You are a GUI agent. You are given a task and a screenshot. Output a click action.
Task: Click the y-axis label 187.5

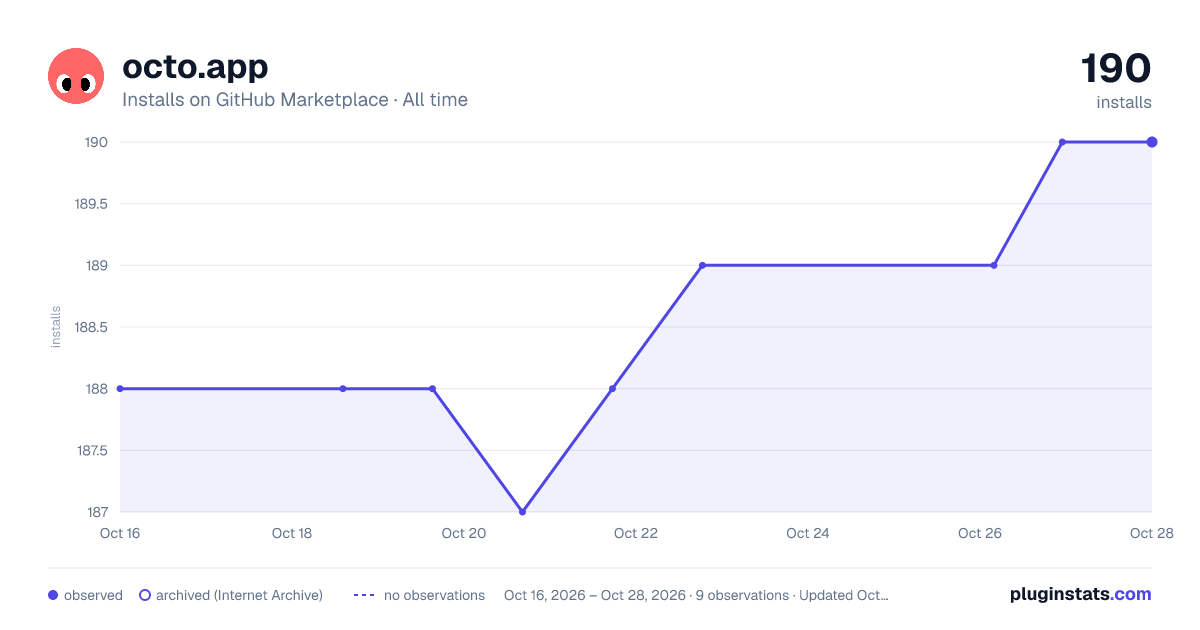pyautogui.click(x=91, y=451)
